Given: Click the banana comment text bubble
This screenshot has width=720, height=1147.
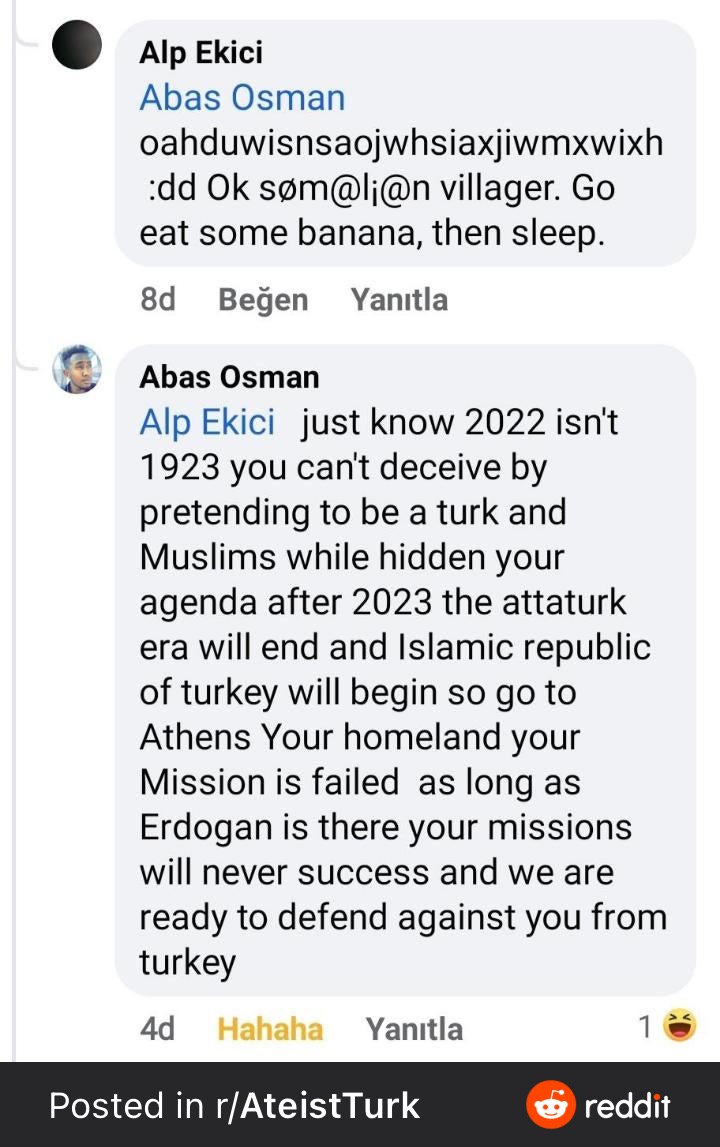Looking at the screenshot, I should coord(400,190).
